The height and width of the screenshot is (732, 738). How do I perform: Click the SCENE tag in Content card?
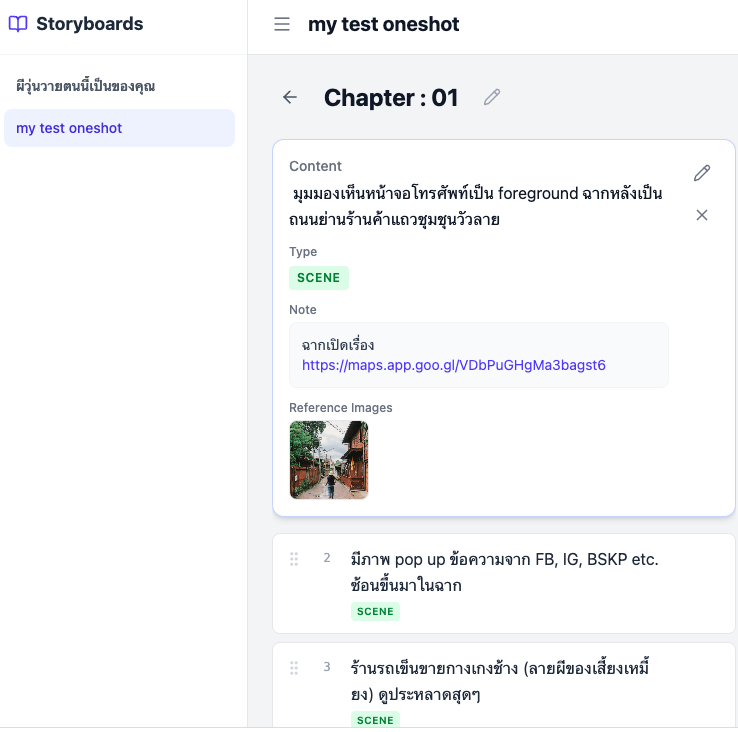tap(319, 278)
